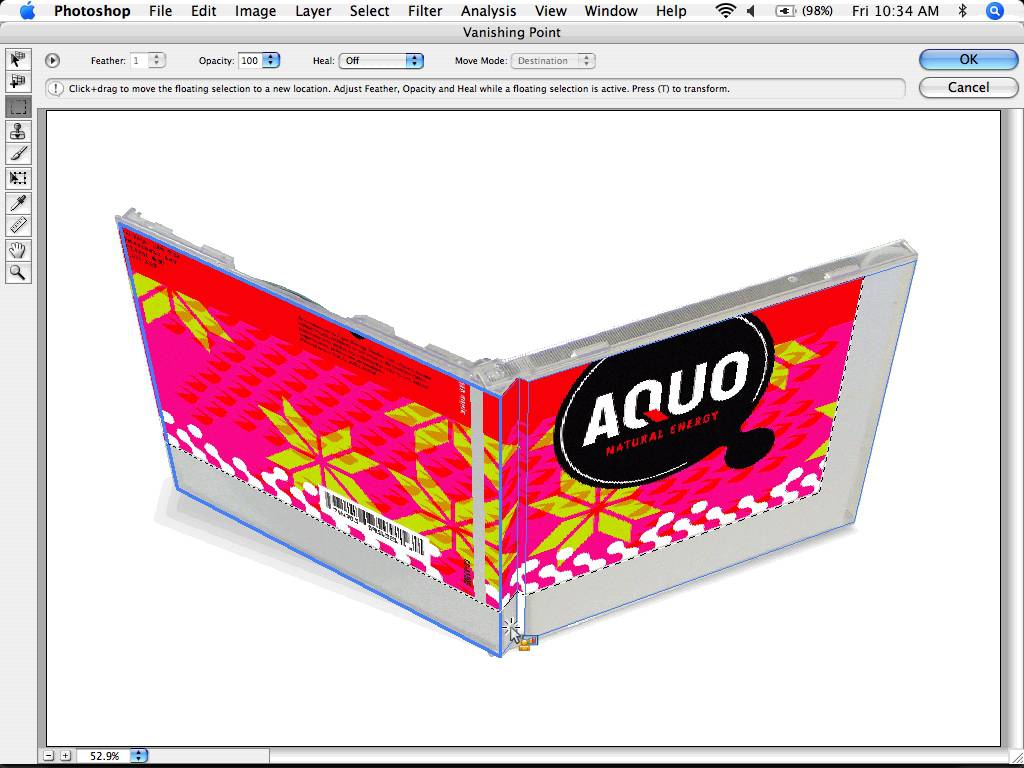1024x768 pixels.
Task: Open the Select menu
Action: tap(370, 10)
